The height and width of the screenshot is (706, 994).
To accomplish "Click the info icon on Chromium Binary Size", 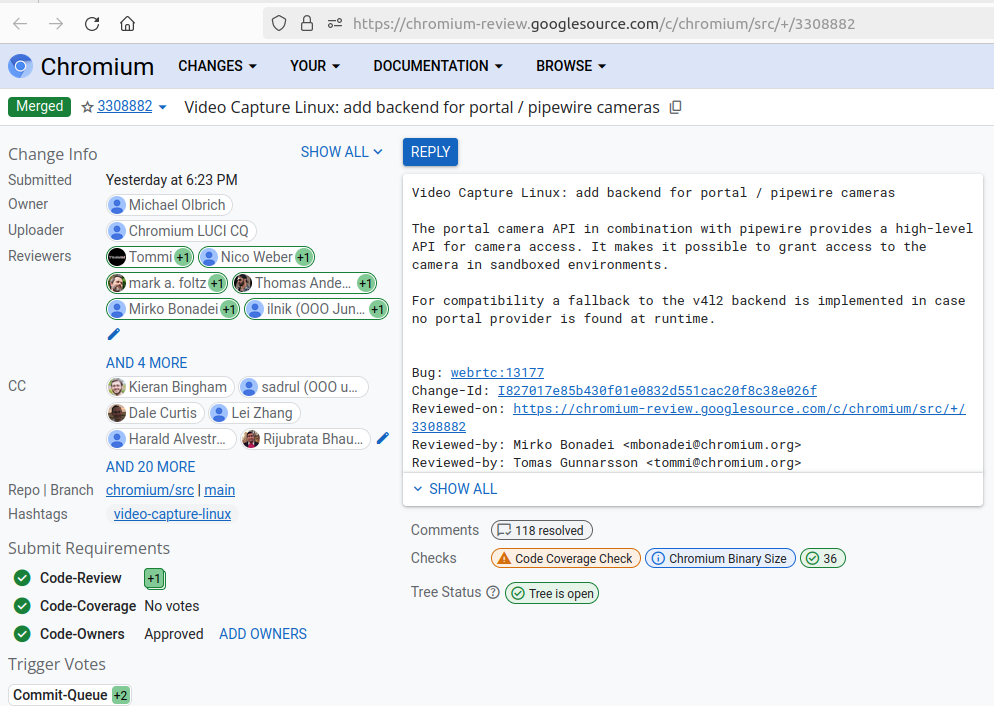I will pyautogui.click(x=659, y=558).
